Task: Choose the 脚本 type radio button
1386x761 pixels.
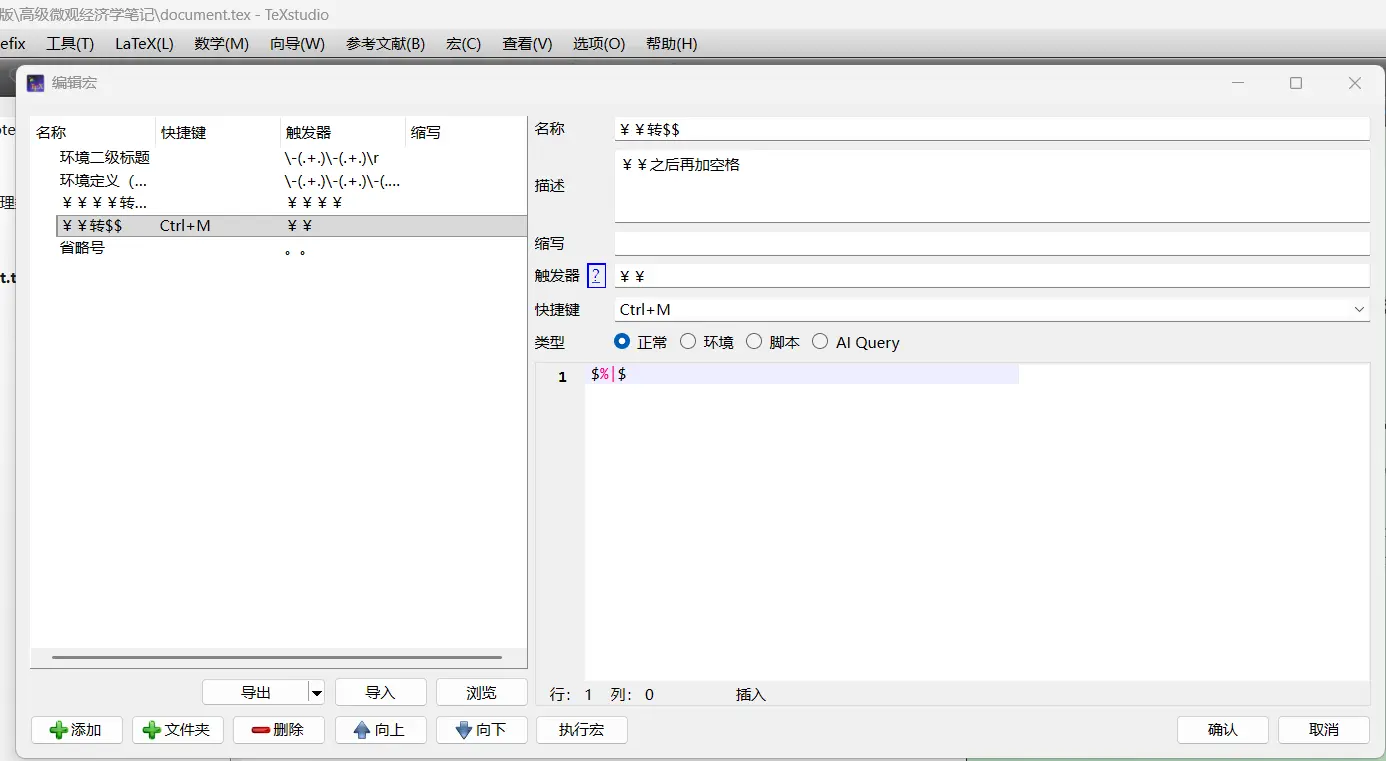Action: point(754,342)
